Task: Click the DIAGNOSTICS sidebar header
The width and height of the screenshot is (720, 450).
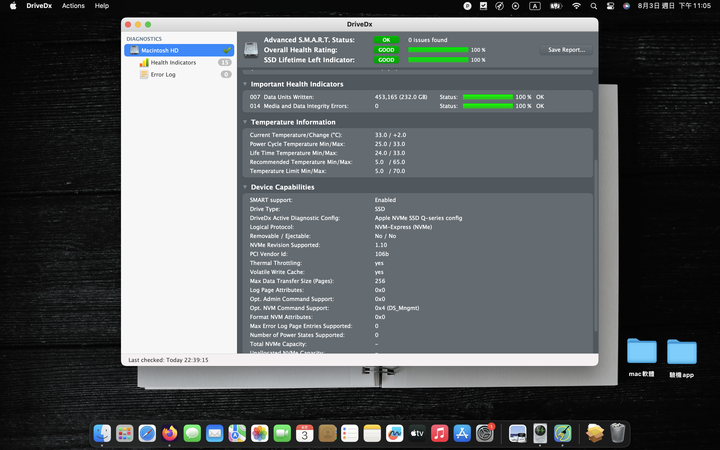Action: tap(144, 39)
